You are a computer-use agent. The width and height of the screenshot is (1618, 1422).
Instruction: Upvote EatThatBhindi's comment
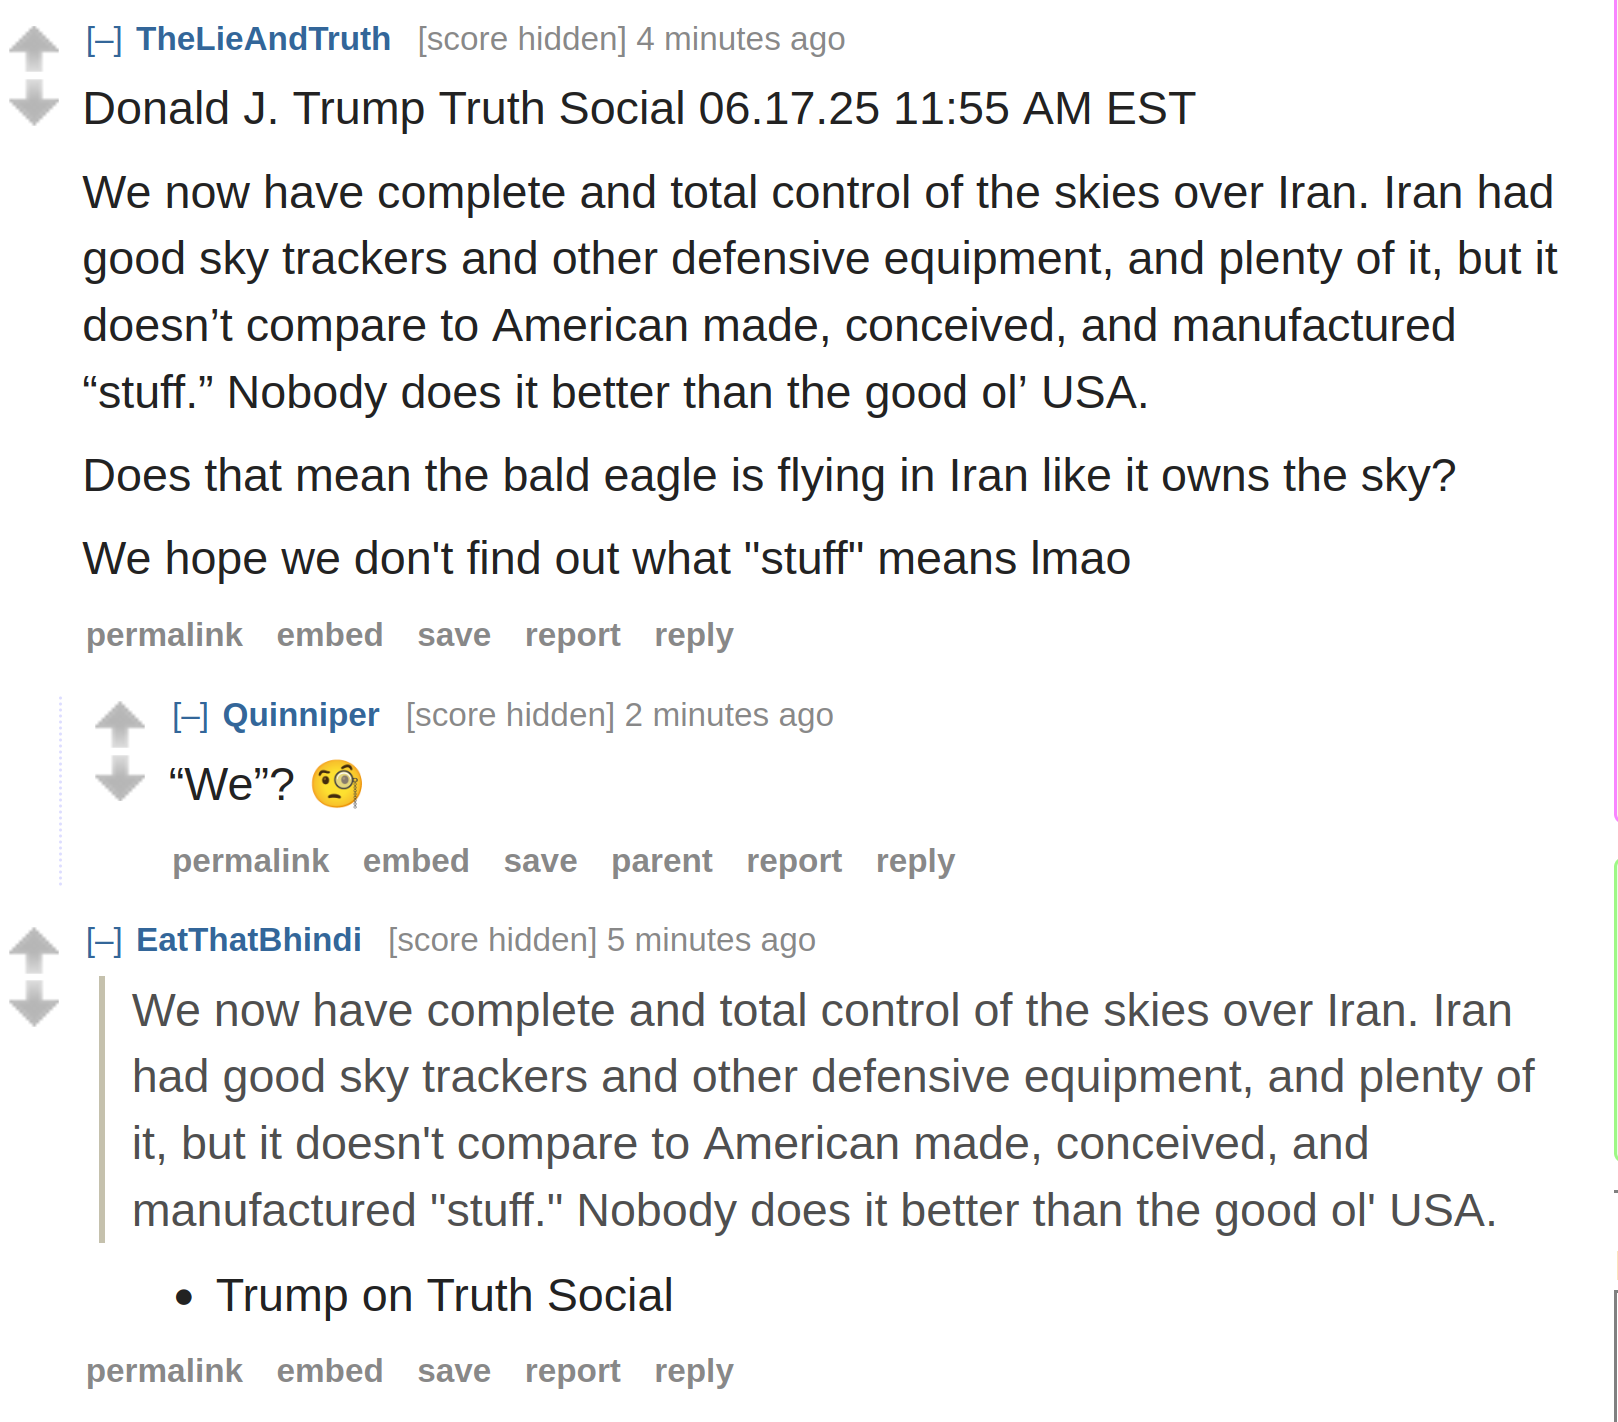click(x=34, y=950)
